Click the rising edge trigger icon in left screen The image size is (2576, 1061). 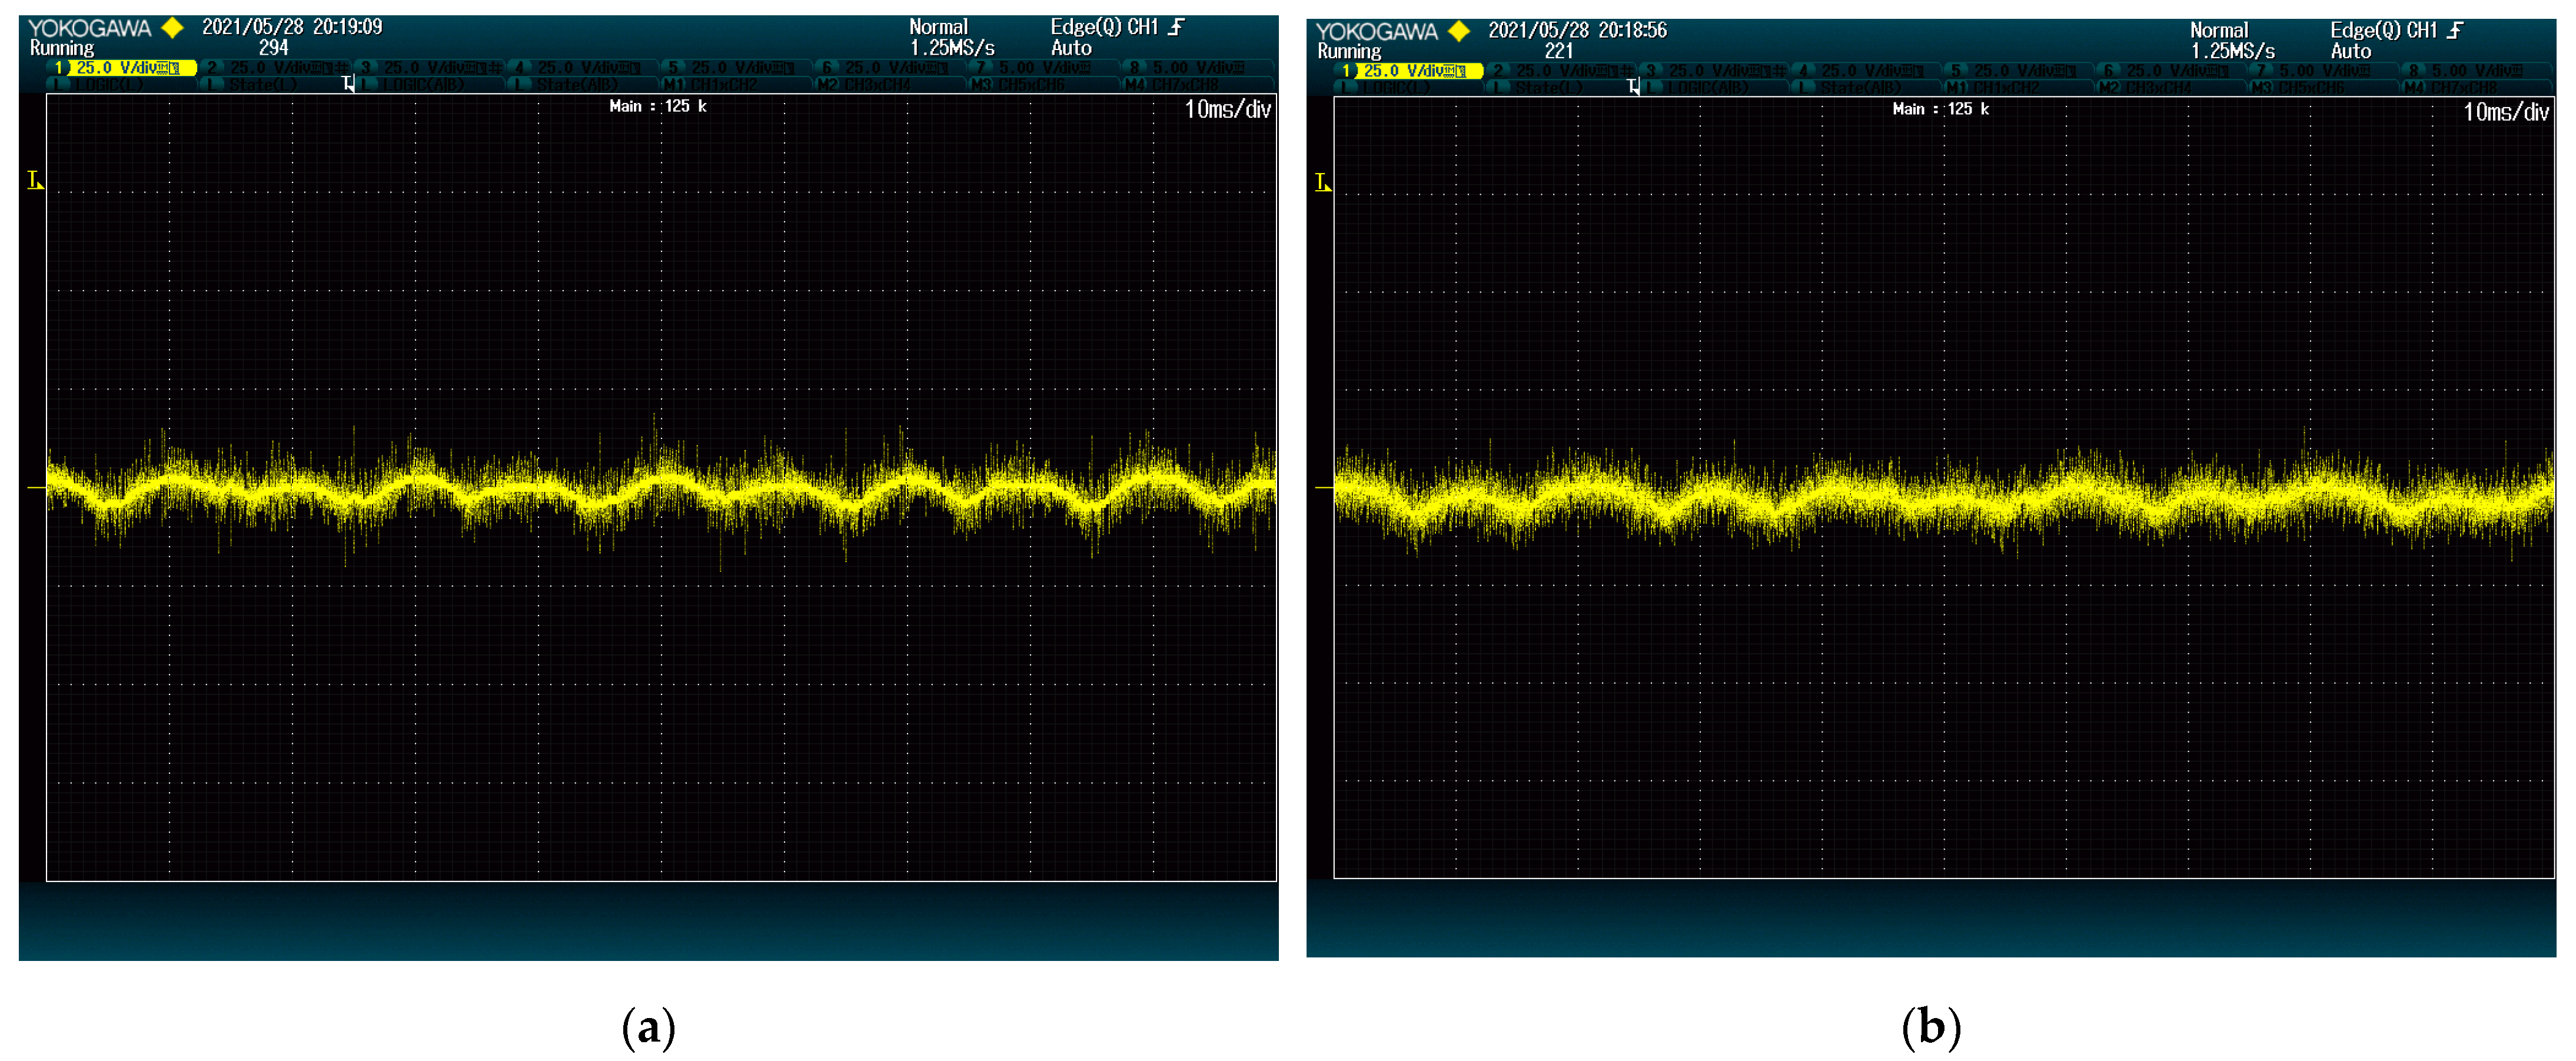coord(1177,27)
